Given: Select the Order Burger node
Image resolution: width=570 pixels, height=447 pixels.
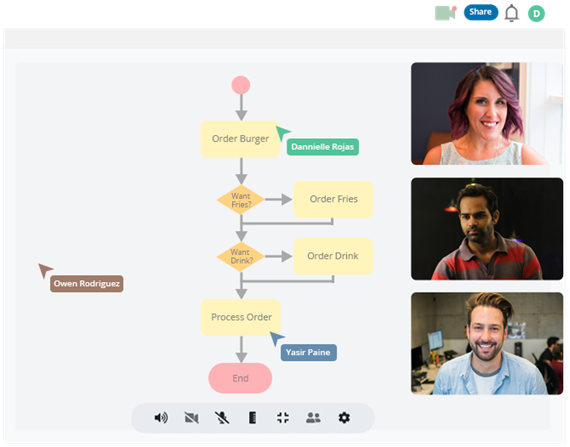Looking at the screenshot, I should 240,139.
